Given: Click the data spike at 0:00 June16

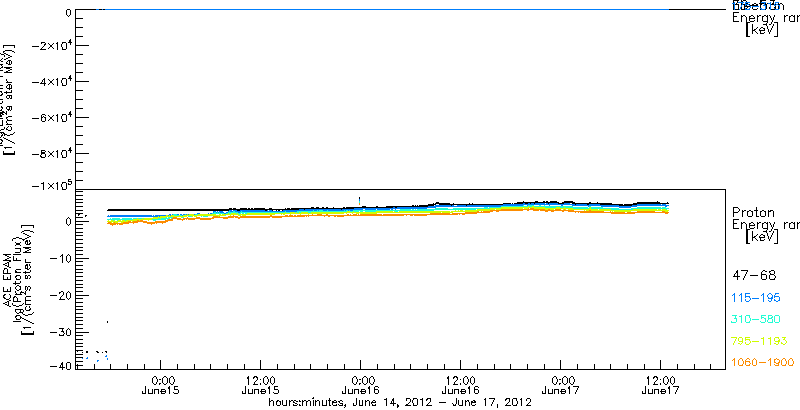Looking at the screenshot, I should (360, 200).
